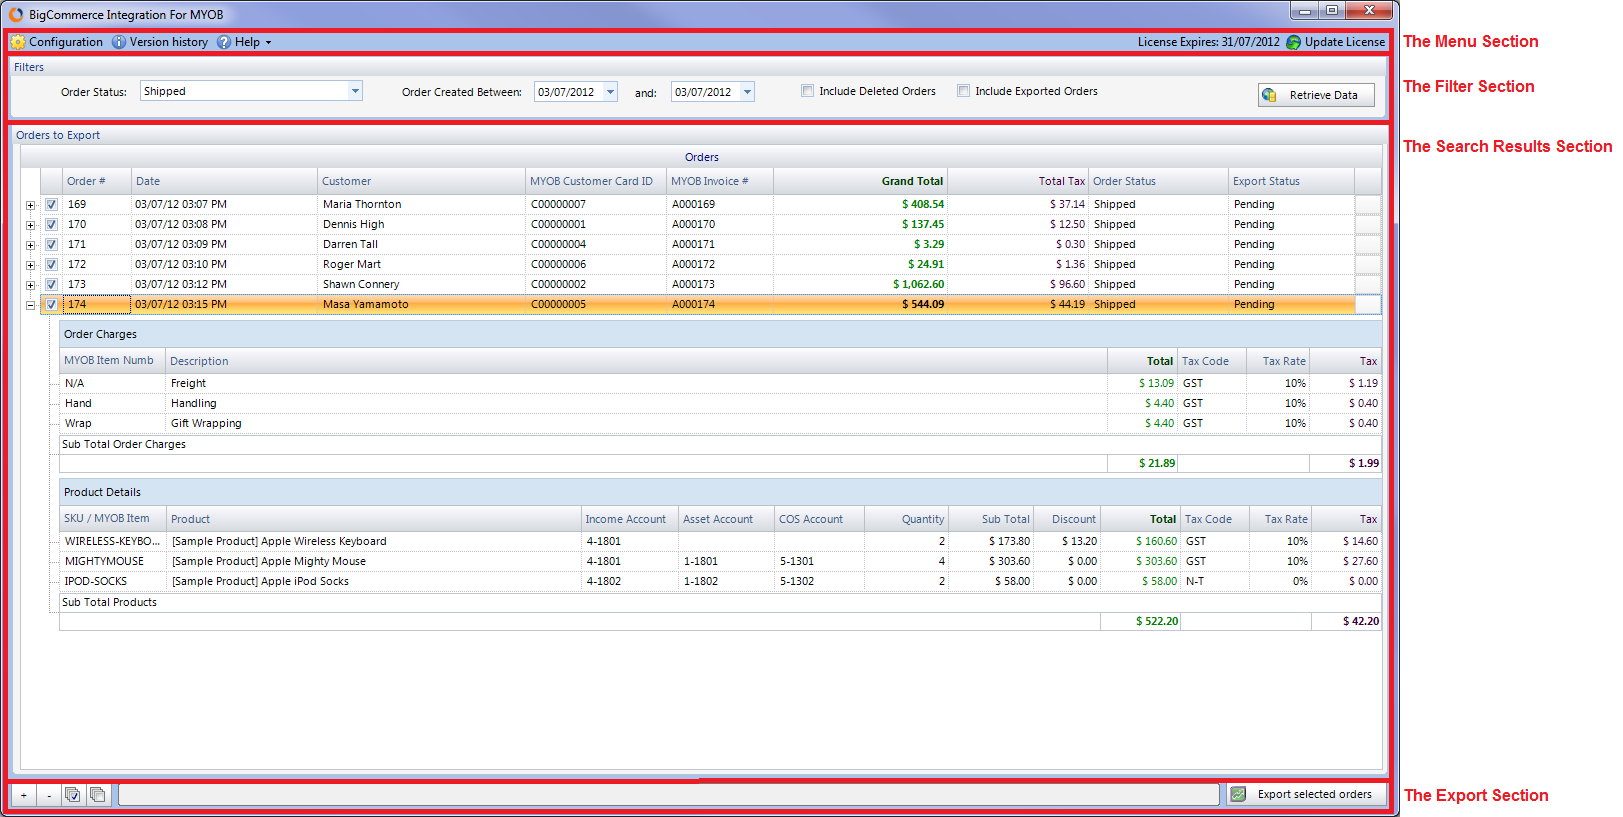
Task: Click the $ 1,062.60 grand total cell
Action: click(x=859, y=284)
